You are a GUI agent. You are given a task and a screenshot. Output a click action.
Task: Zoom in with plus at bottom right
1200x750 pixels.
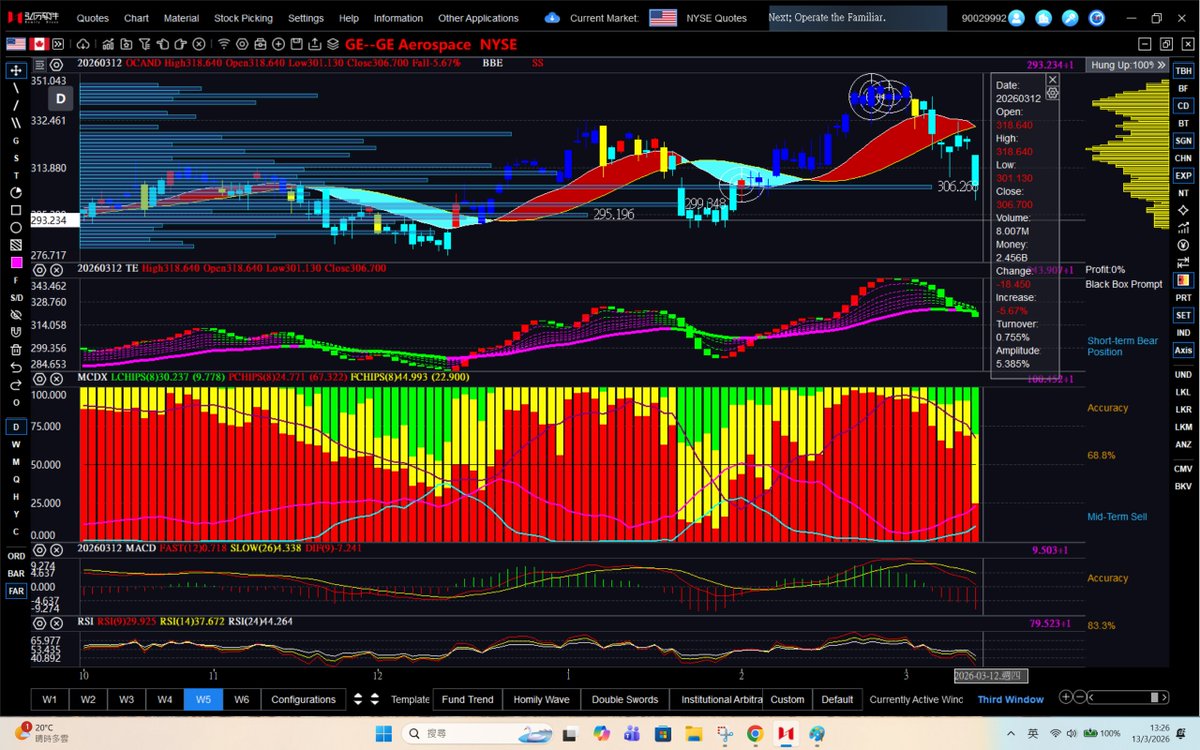(1066, 697)
